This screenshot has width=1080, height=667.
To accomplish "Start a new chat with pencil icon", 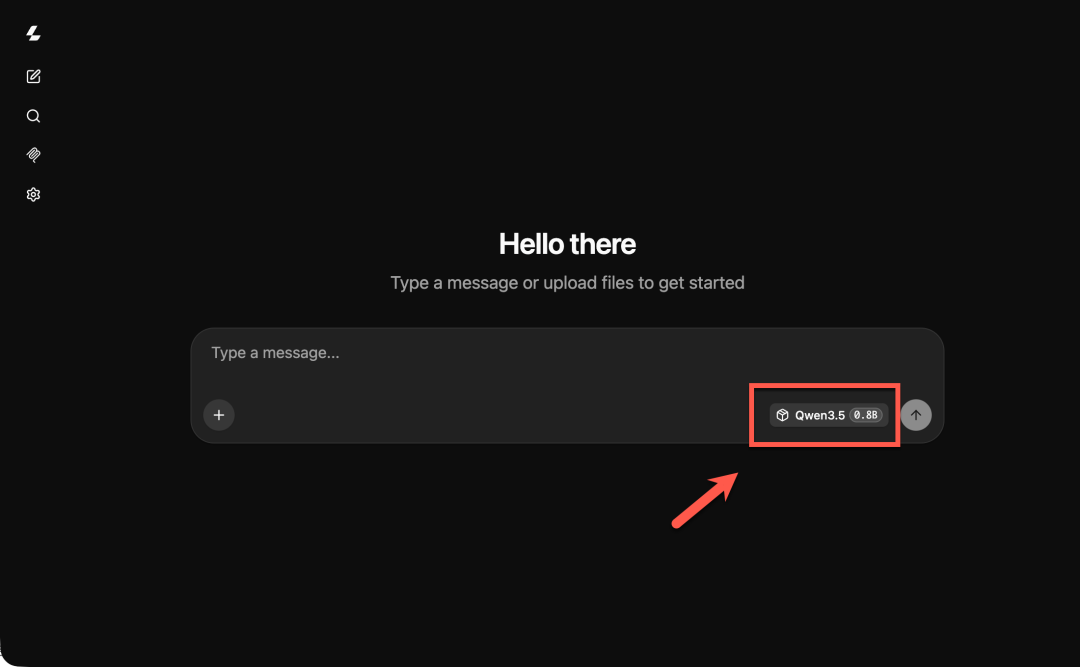I will [33, 76].
